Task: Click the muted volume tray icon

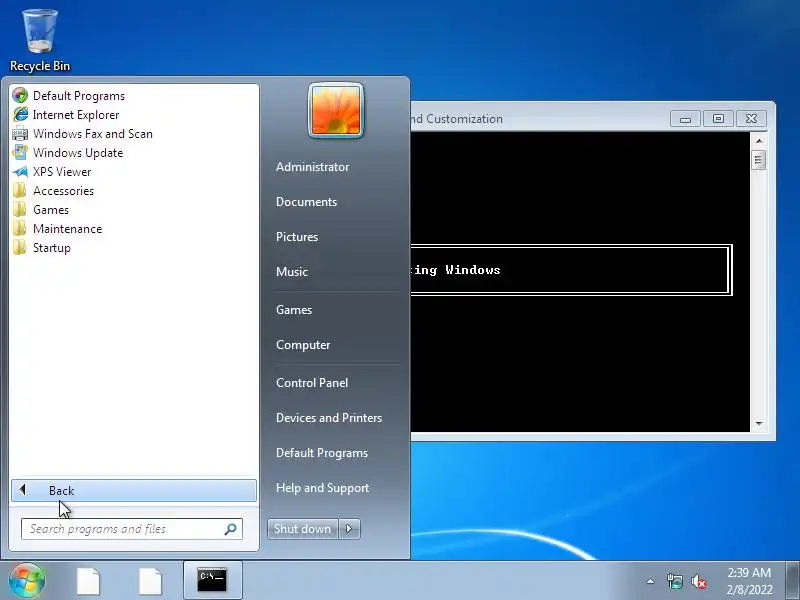Action: 698,581
